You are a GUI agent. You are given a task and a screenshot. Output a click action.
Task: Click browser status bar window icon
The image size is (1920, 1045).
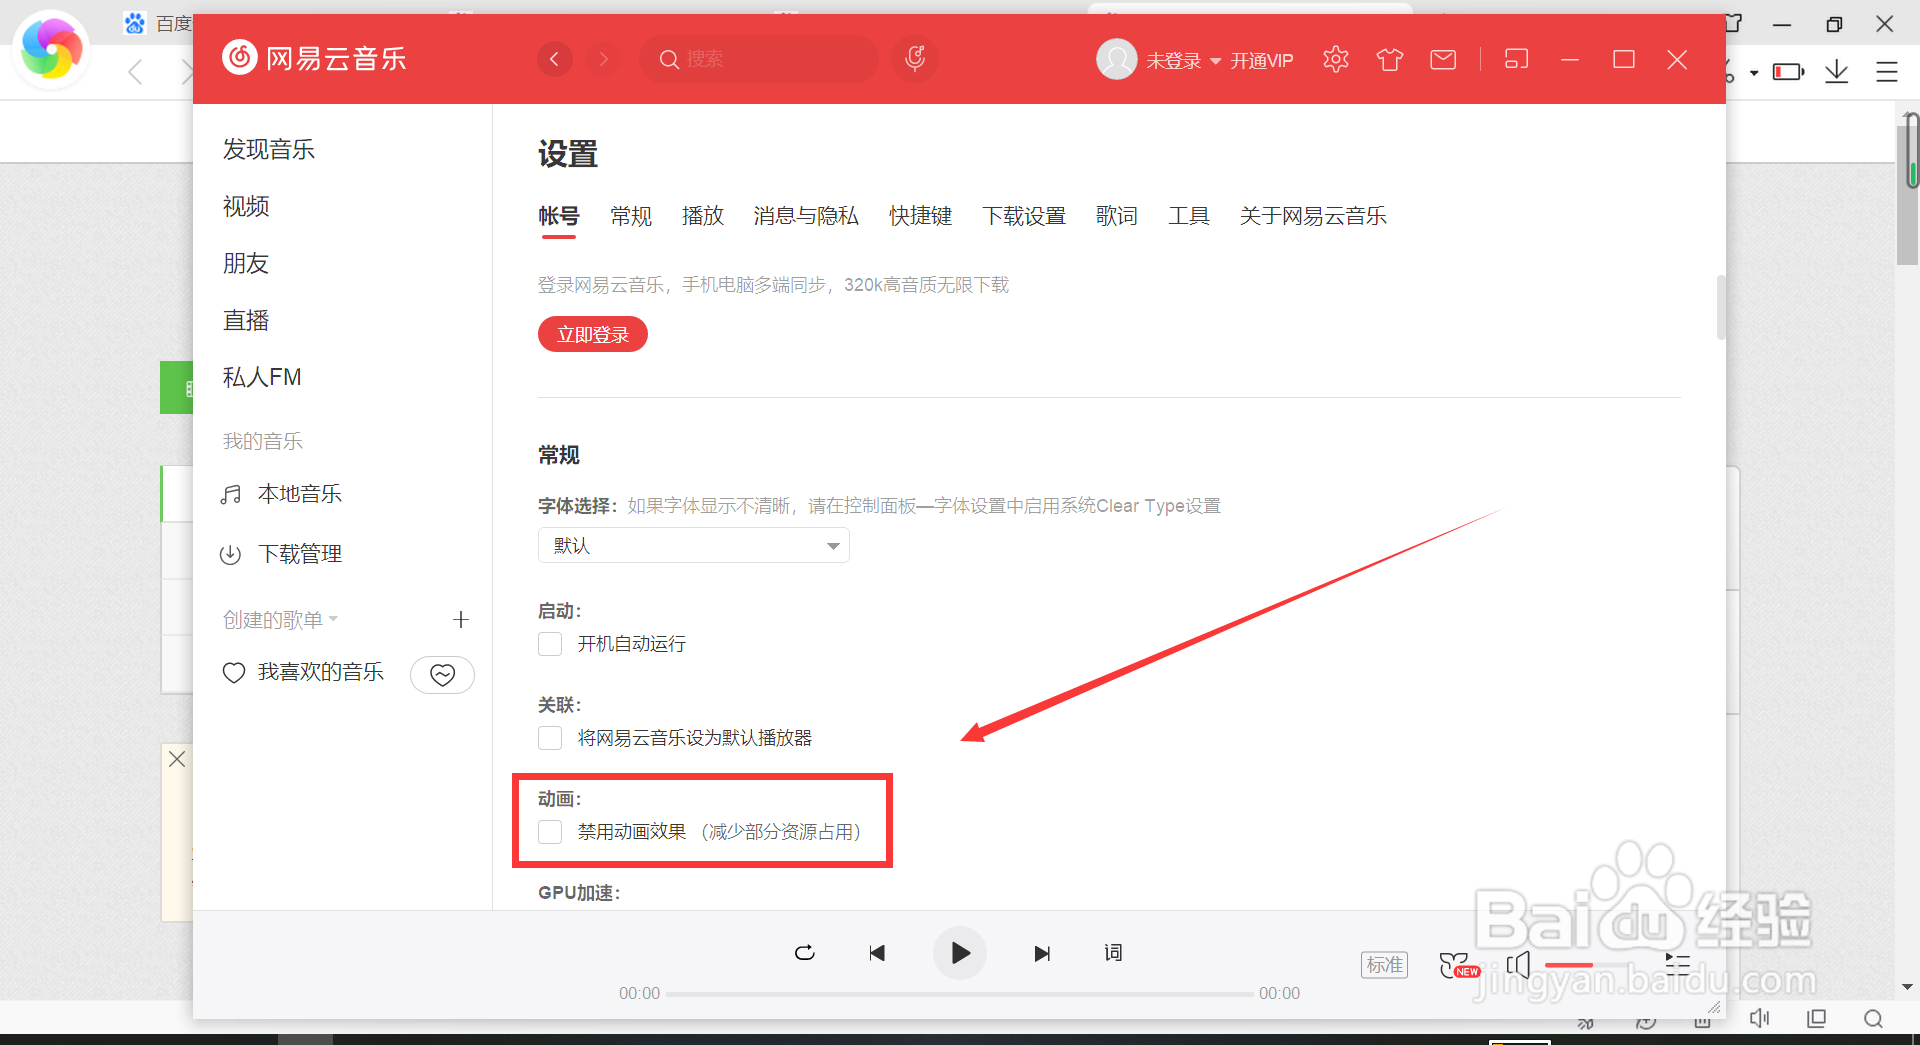point(1817,1019)
